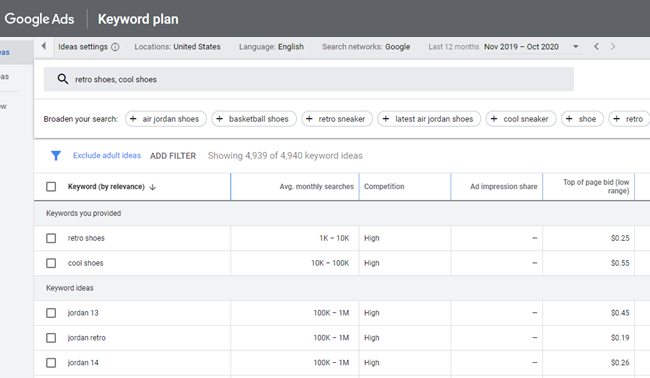
Task: Go to next date range arrow
Action: (x=613, y=46)
